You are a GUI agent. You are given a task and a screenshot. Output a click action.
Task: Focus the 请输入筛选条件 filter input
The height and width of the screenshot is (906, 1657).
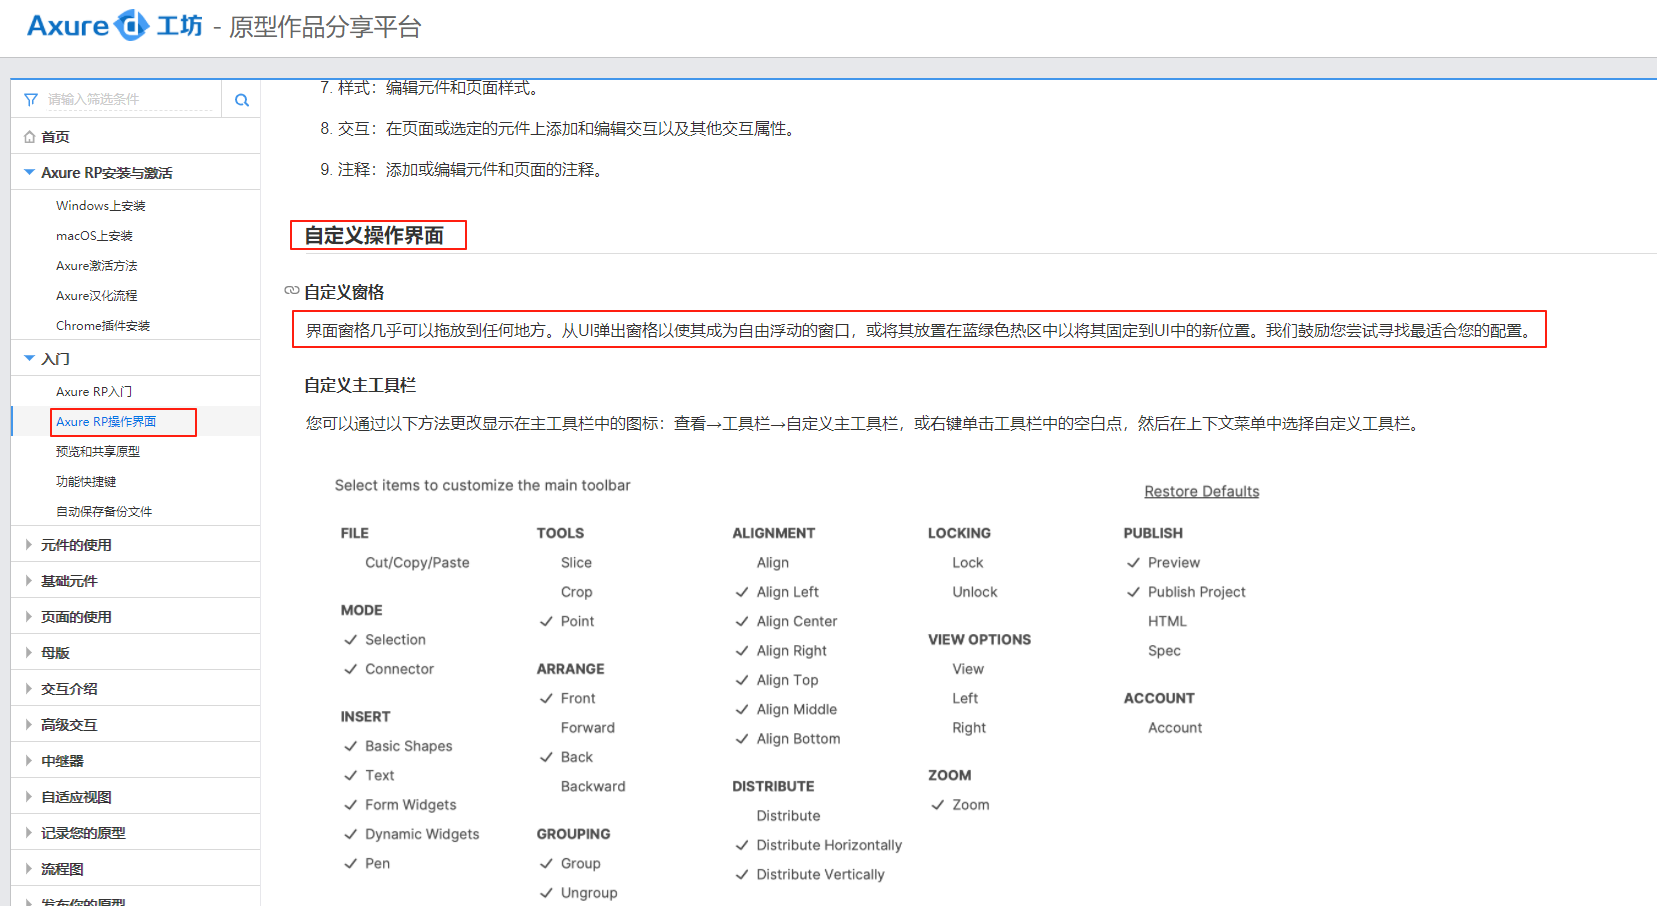point(131,99)
